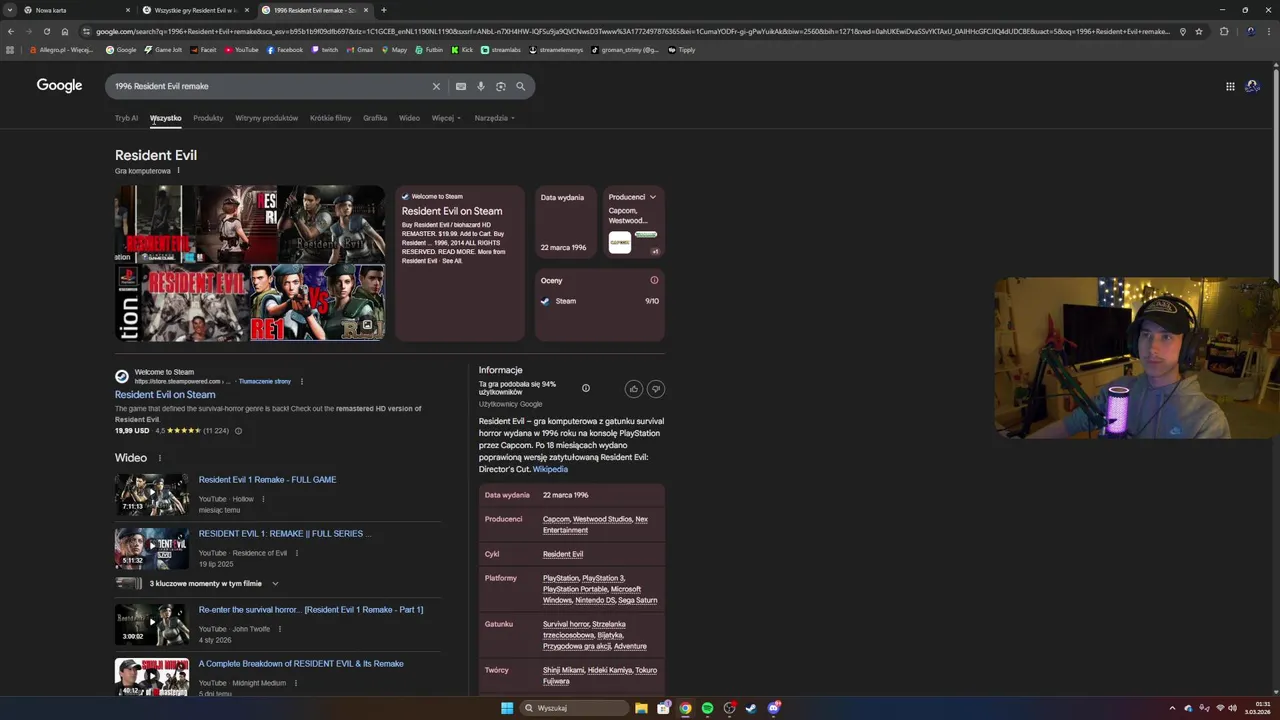The height and width of the screenshot is (720, 1280).
Task: Open the YouTube bookmark
Action: (242, 49)
